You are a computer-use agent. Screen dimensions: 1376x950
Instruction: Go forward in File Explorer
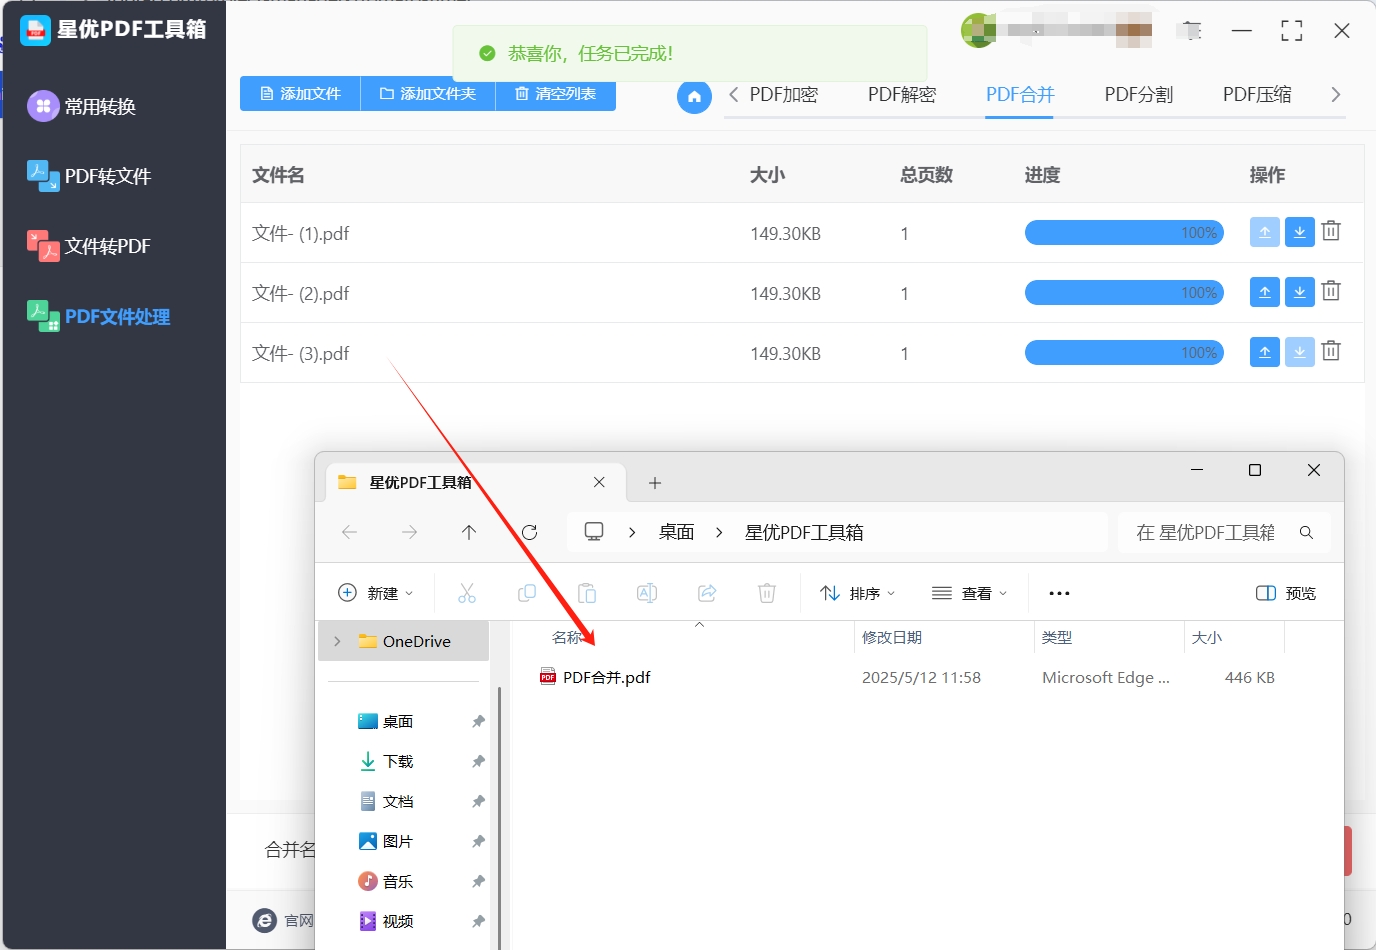(x=409, y=532)
